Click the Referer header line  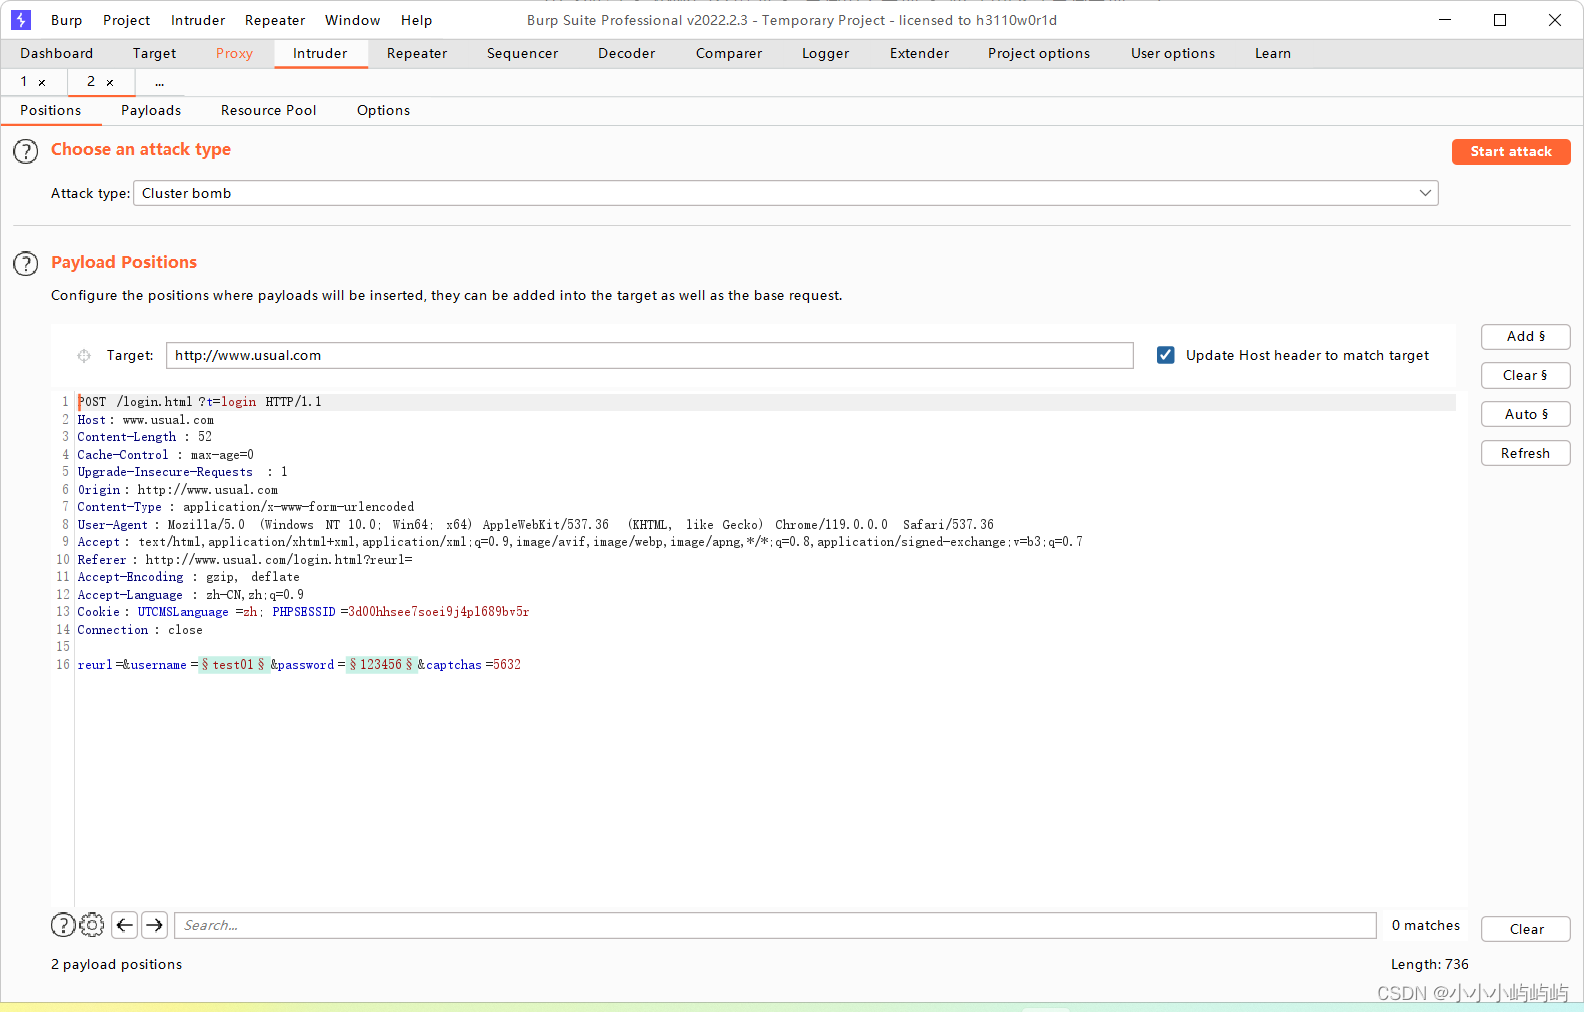click(x=245, y=560)
